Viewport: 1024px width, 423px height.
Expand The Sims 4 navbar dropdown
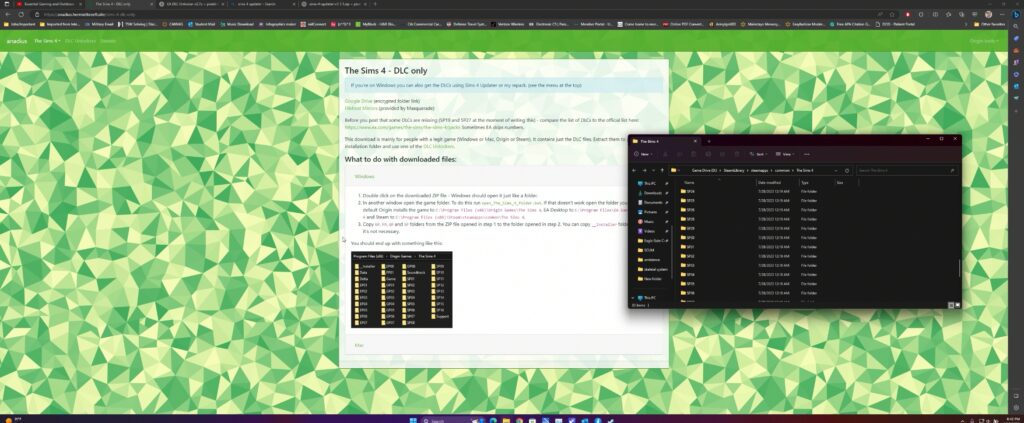point(46,40)
